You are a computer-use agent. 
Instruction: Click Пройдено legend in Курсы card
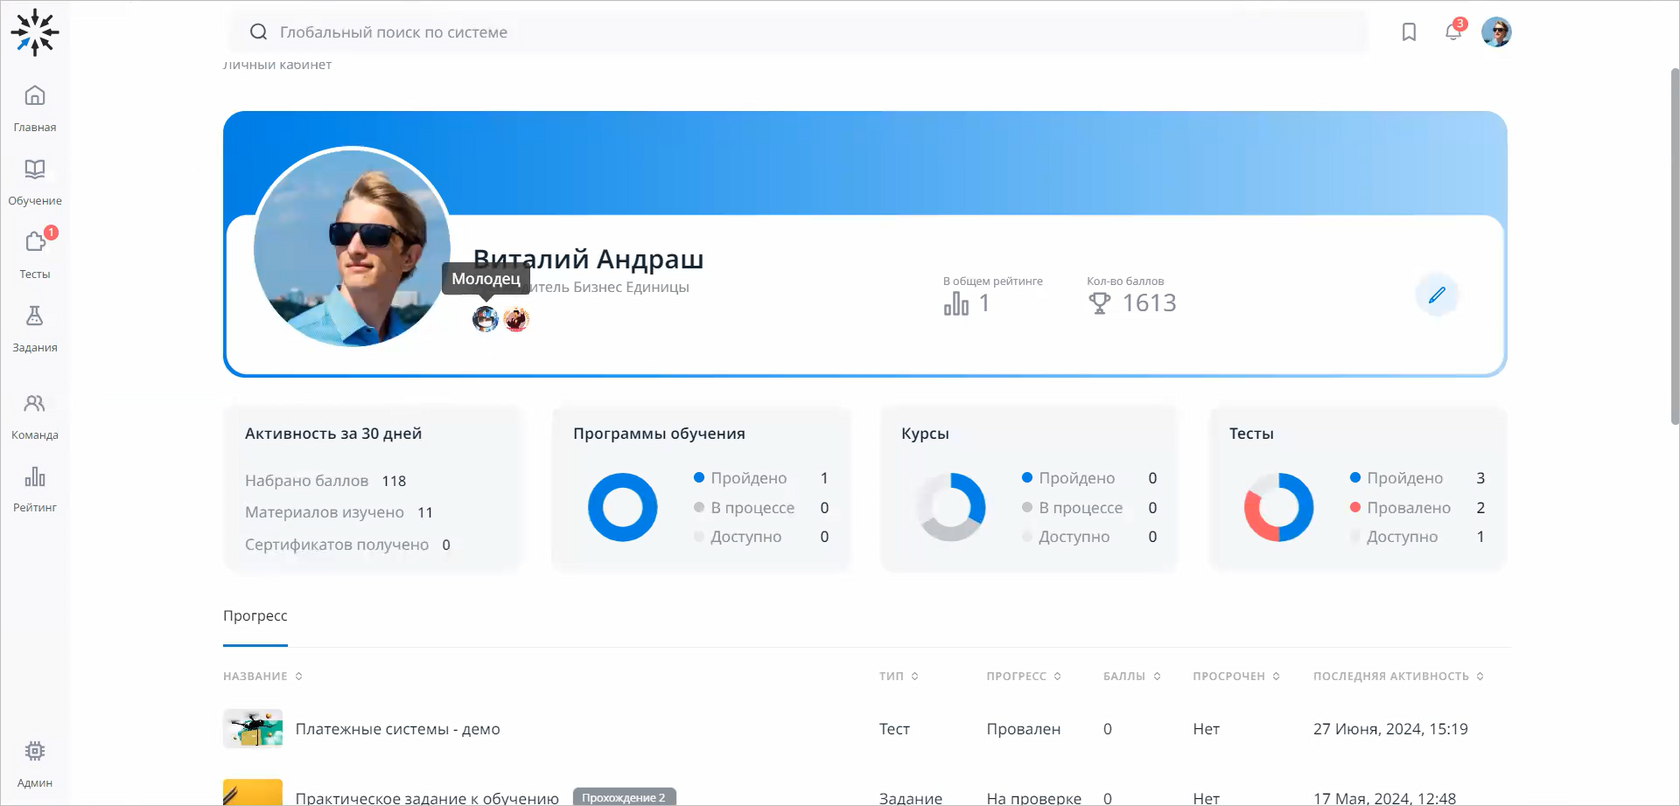click(x=1068, y=478)
